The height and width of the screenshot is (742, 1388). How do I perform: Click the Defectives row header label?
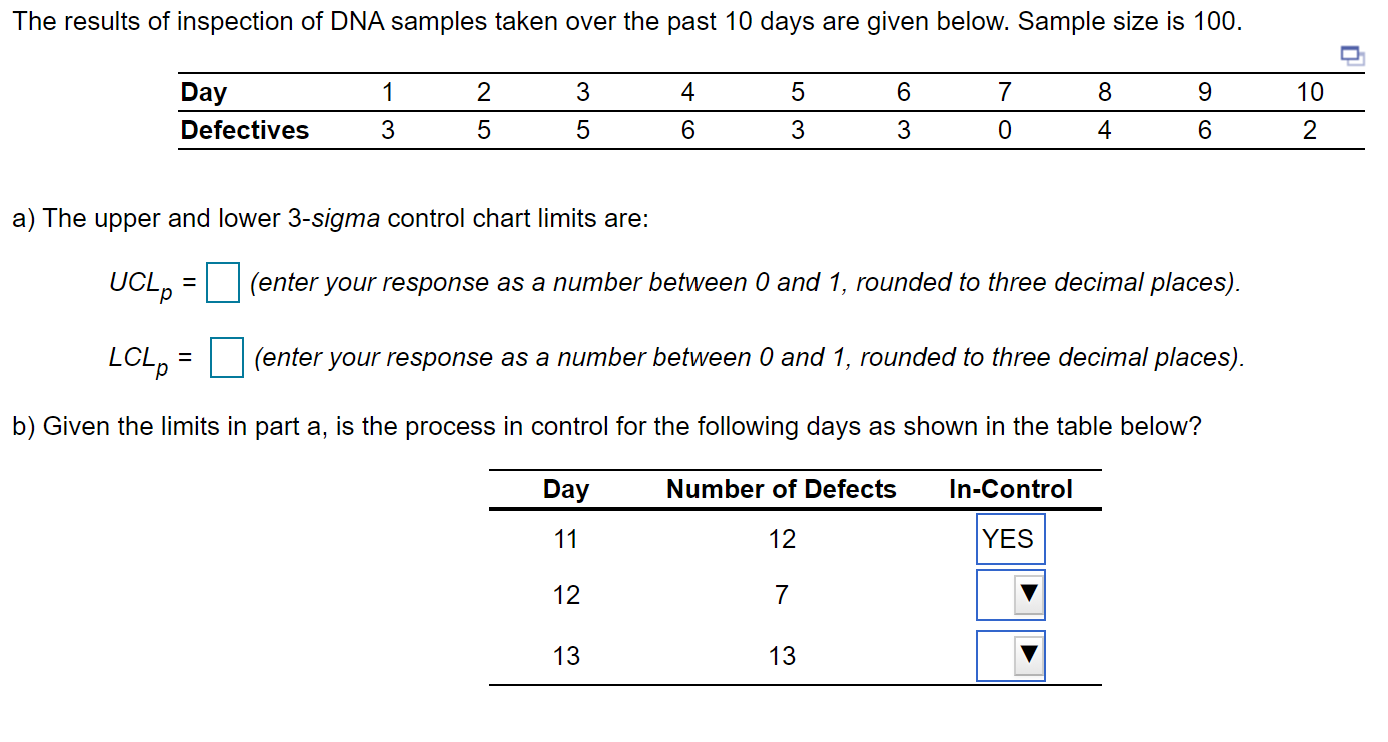click(x=245, y=130)
